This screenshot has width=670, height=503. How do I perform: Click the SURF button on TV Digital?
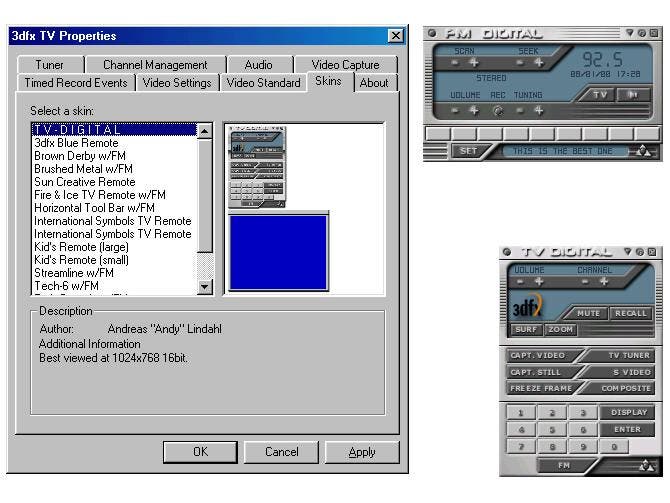[x=526, y=329]
